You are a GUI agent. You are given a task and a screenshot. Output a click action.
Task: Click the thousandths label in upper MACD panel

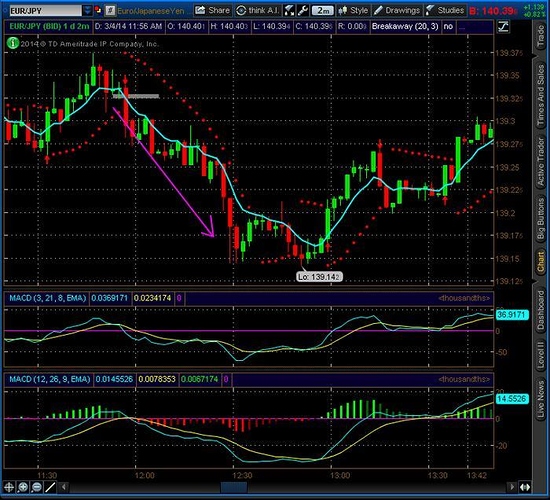(464, 298)
